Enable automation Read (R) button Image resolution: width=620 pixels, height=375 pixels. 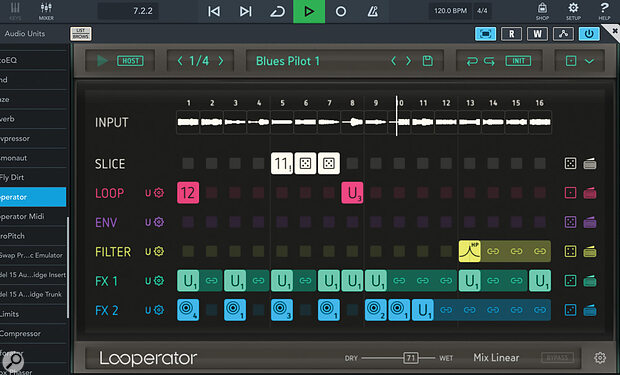coord(511,34)
